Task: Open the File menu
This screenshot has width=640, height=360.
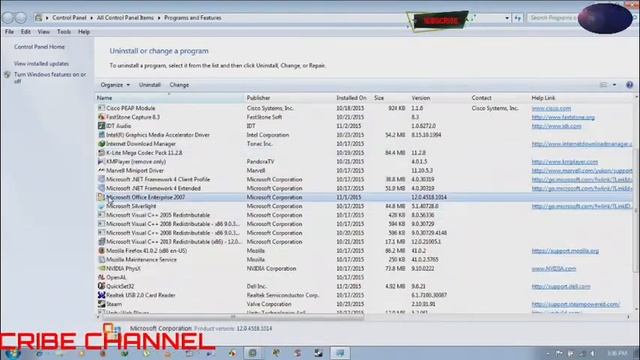Action: tap(9, 32)
